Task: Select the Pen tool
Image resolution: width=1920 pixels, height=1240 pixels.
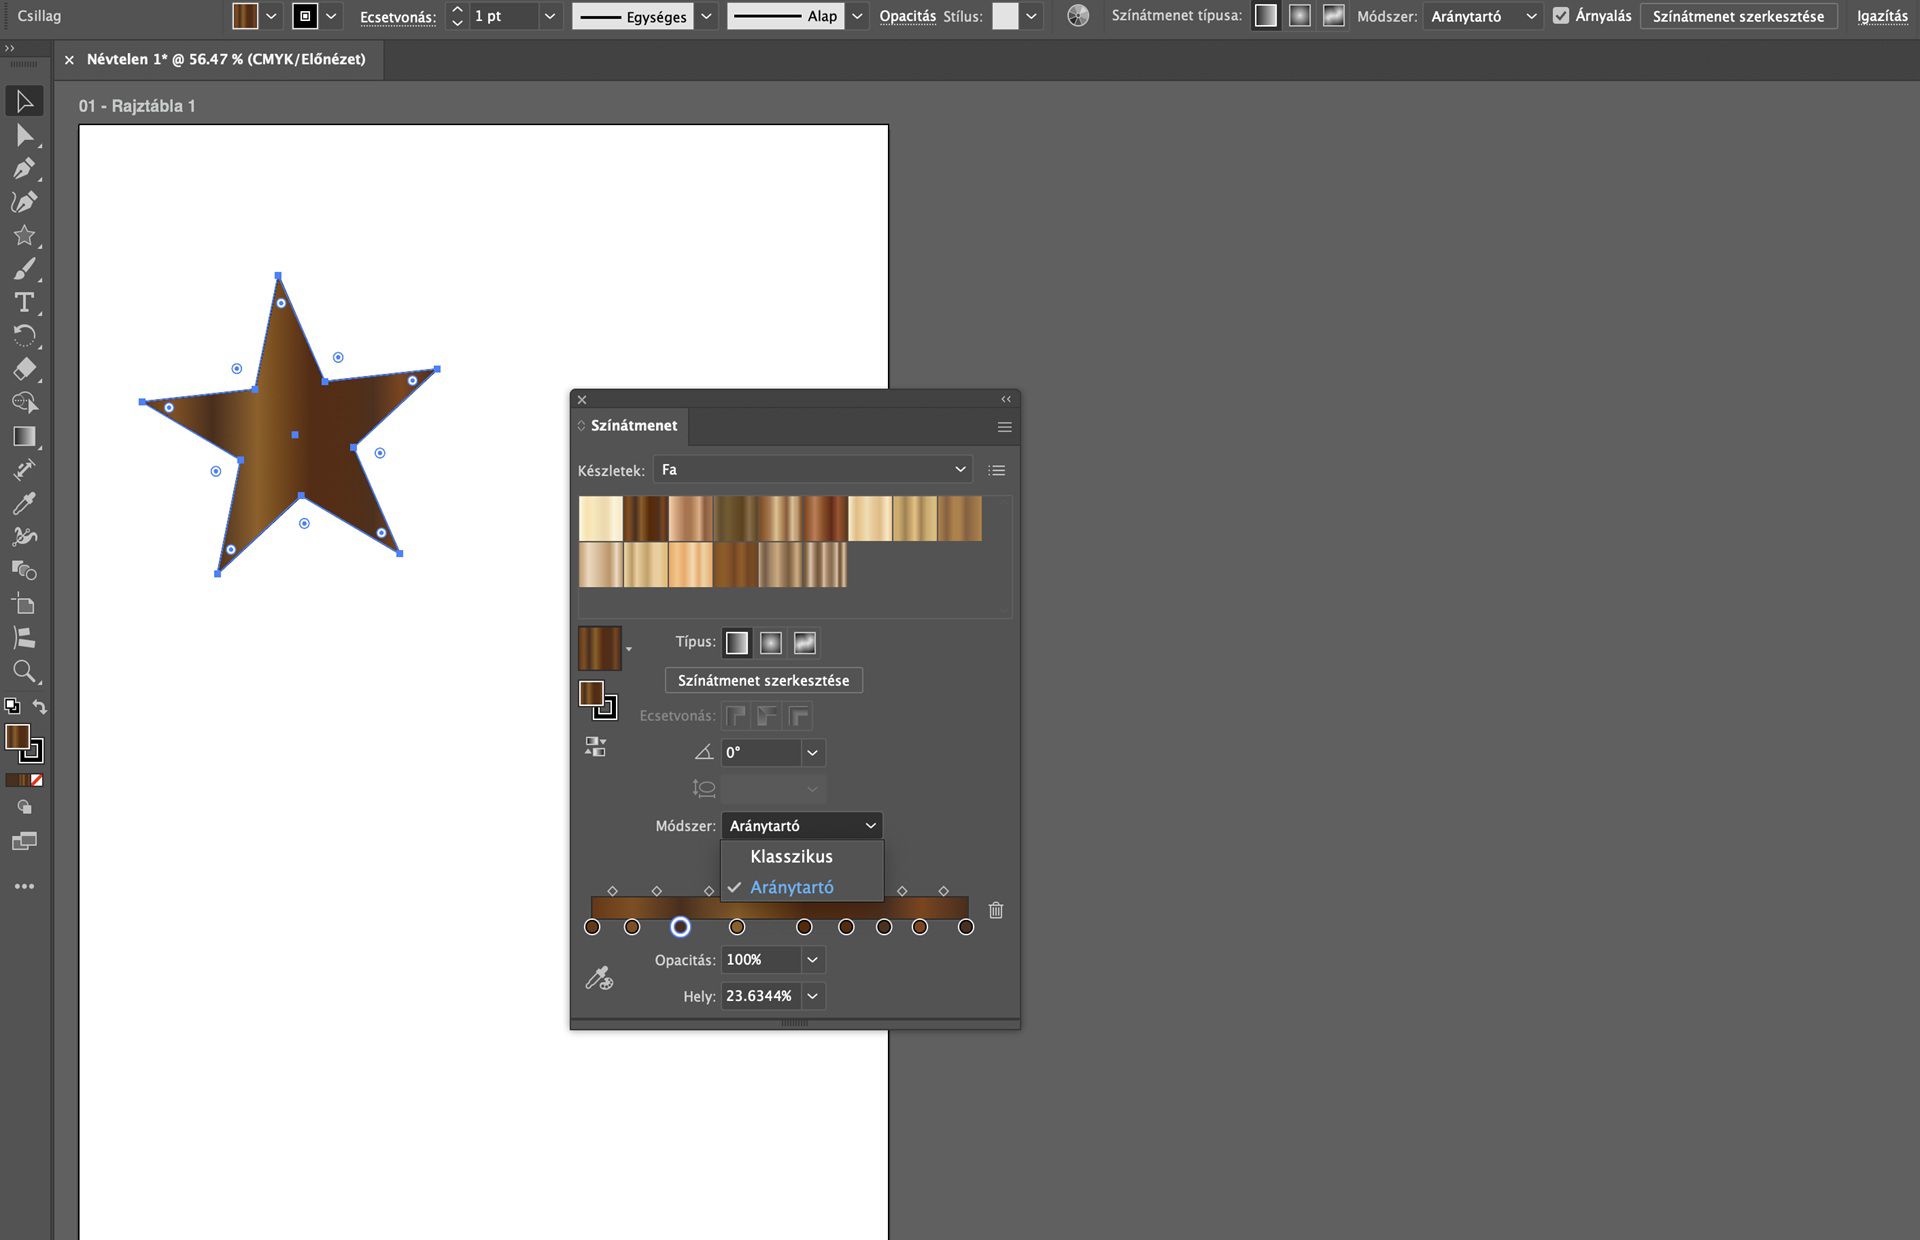Action: point(24,168)
